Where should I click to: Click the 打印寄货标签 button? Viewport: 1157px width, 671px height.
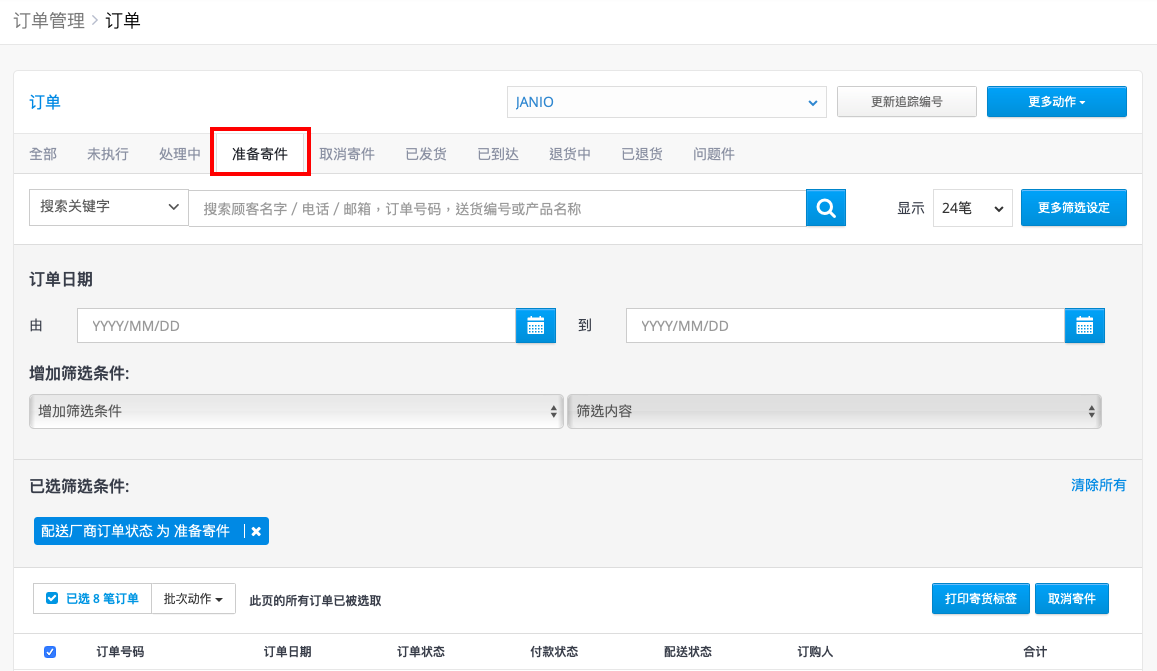tap(981, 599)
